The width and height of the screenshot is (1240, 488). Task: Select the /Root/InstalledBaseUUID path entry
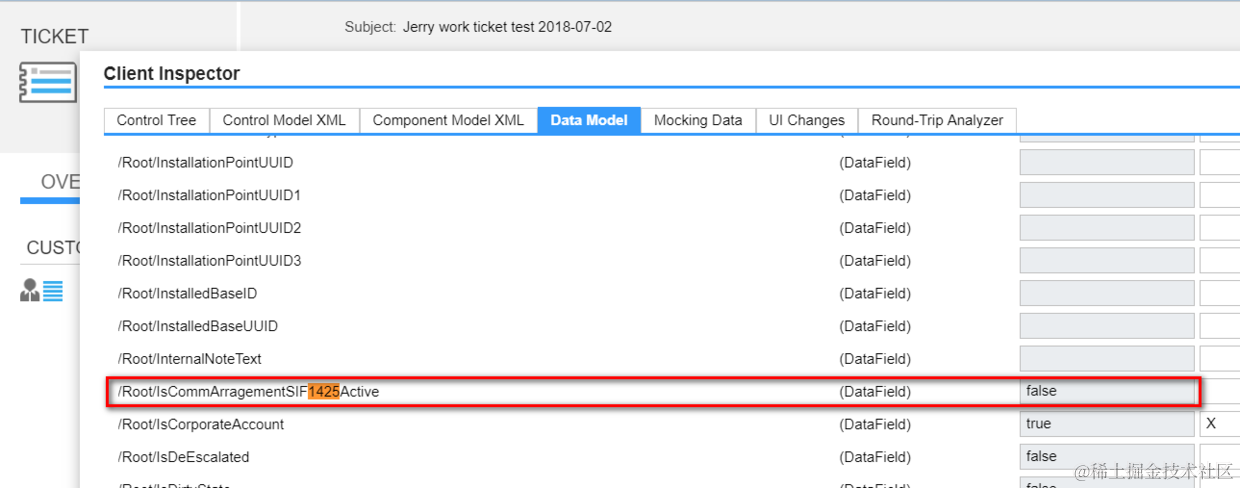(x=198, y=326)
